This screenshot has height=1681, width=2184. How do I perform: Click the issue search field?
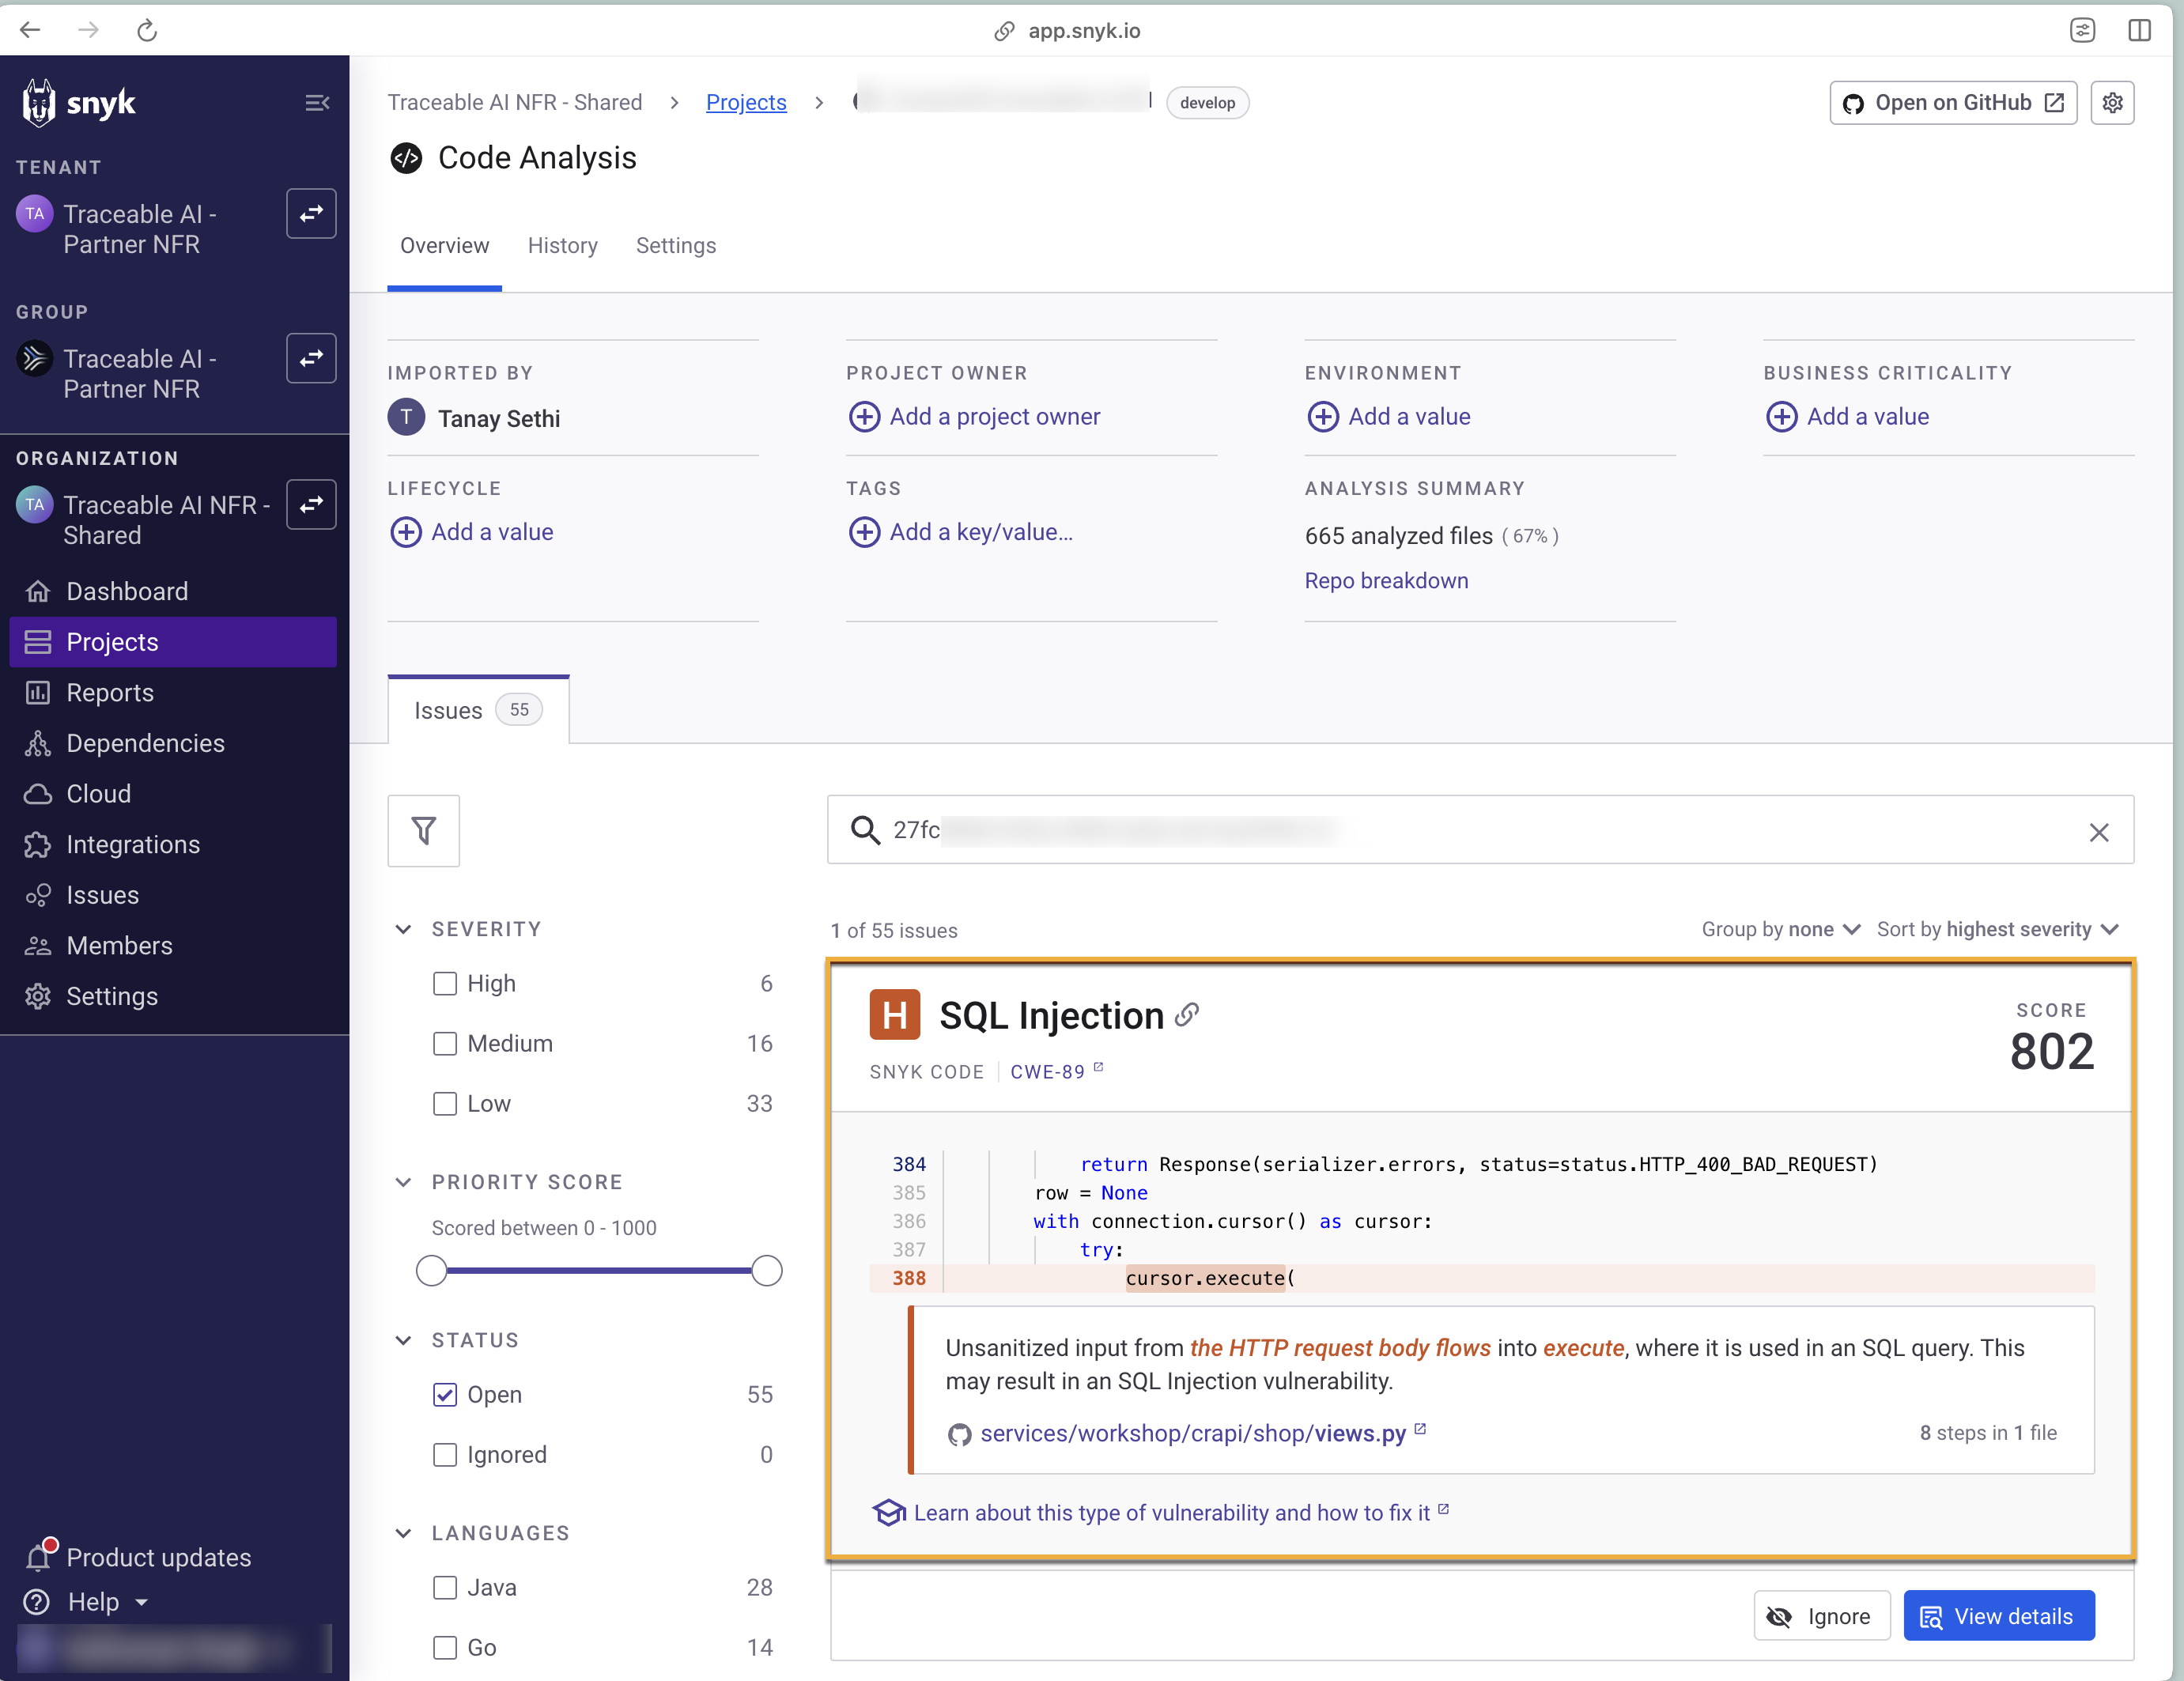point(1480,830)
